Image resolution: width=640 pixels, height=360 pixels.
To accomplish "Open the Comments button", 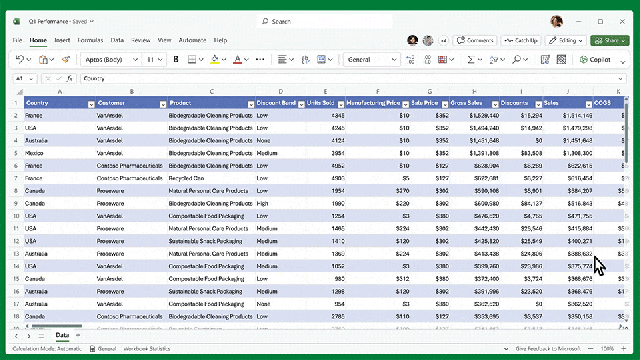I will coord(475,40).
